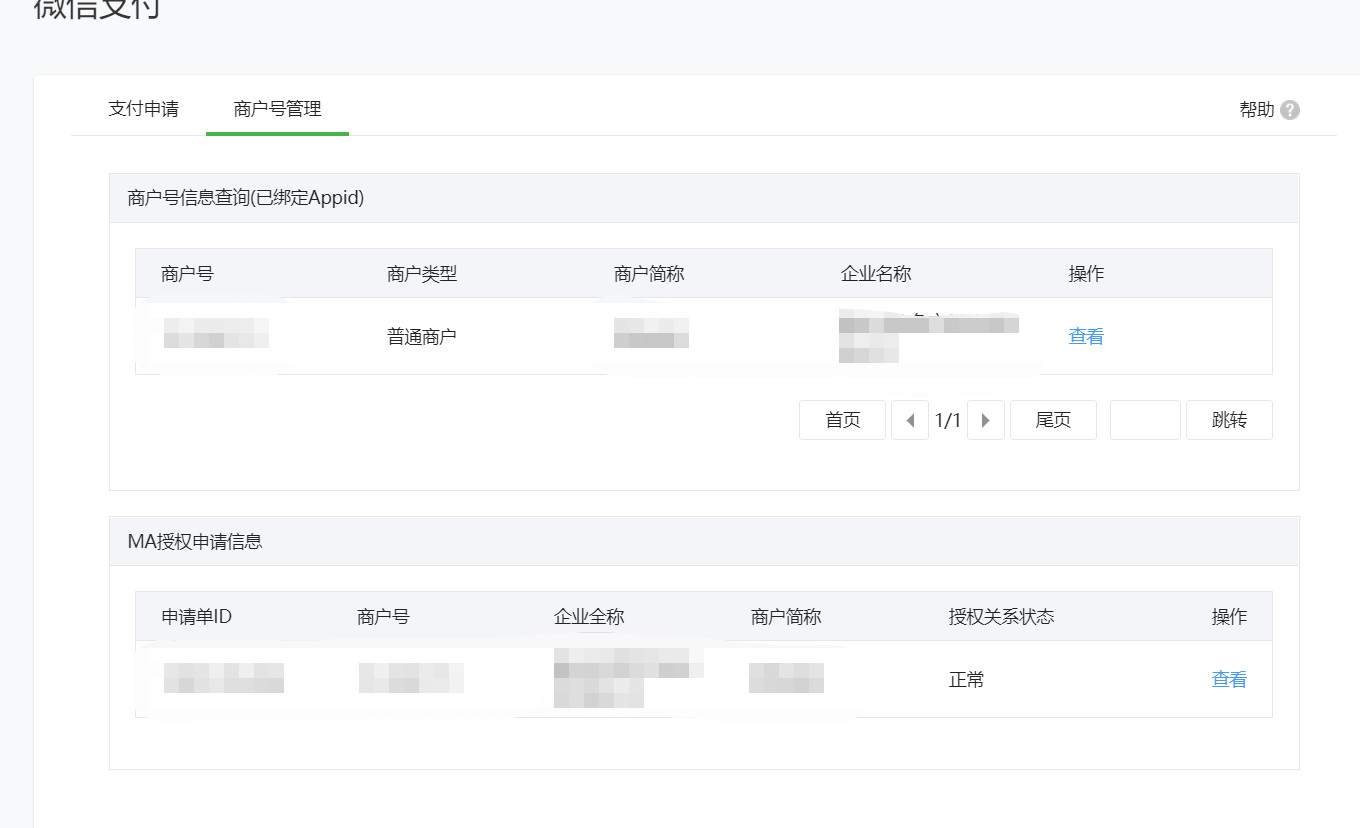Jump to last page with 尾页
The height and width of the screenshot is (828, 1360).
pyautogui.click(x=1053, y=421)
